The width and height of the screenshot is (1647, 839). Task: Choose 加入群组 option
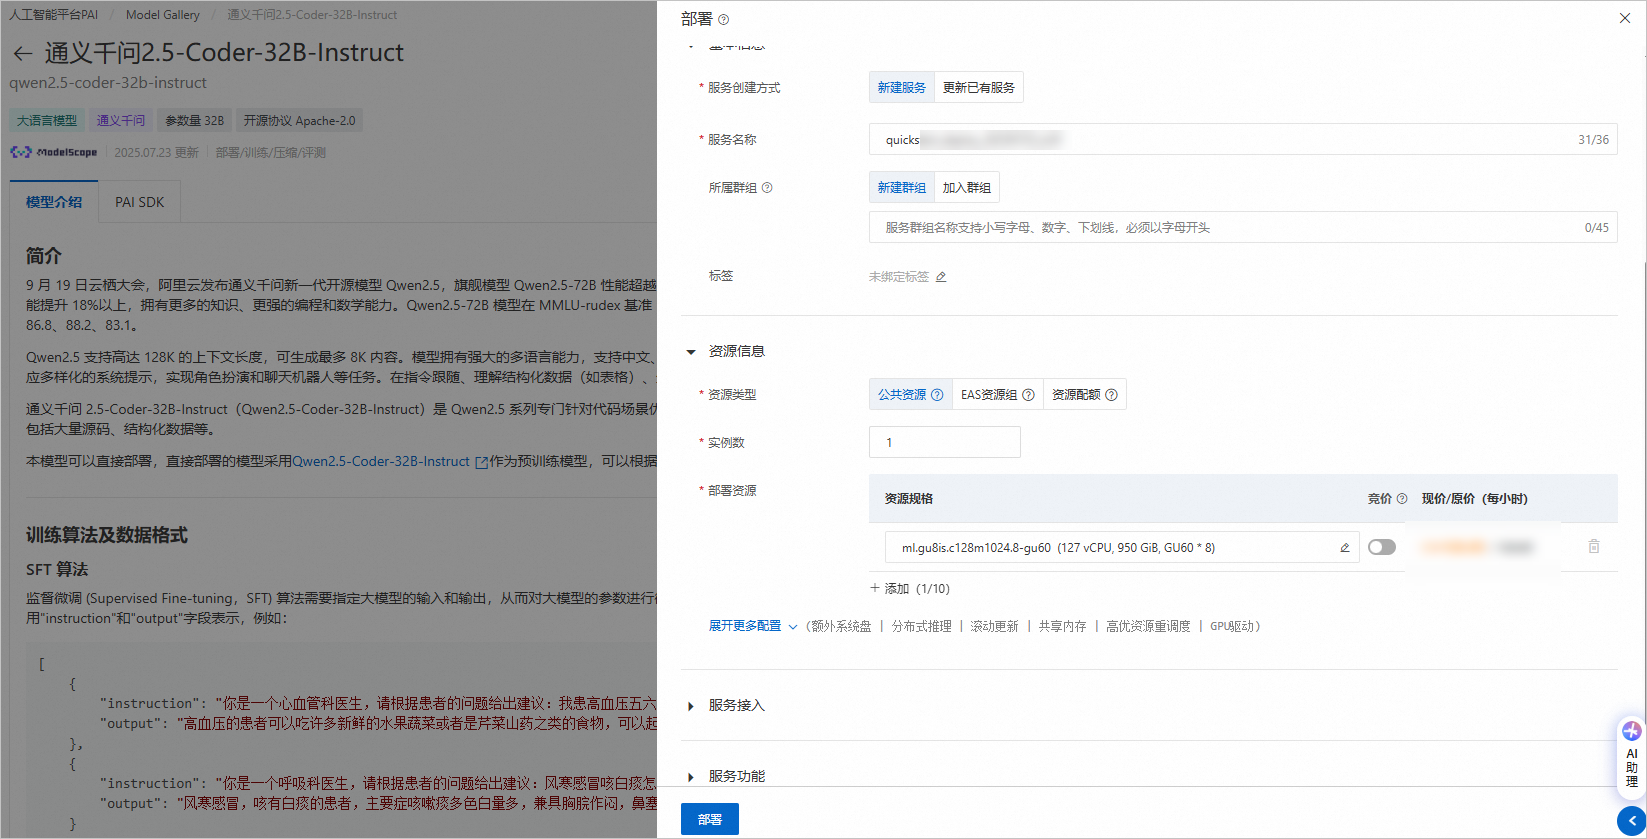pos(967,188)
